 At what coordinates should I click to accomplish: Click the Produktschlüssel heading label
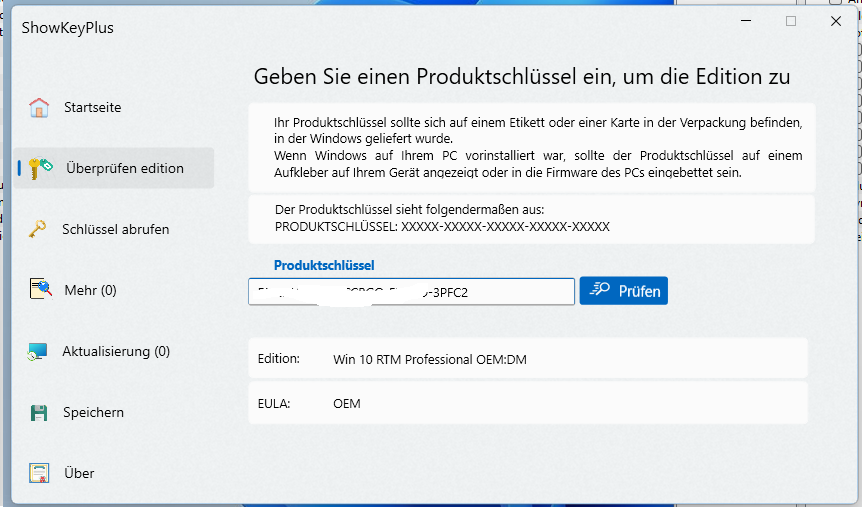click(324, 266)
